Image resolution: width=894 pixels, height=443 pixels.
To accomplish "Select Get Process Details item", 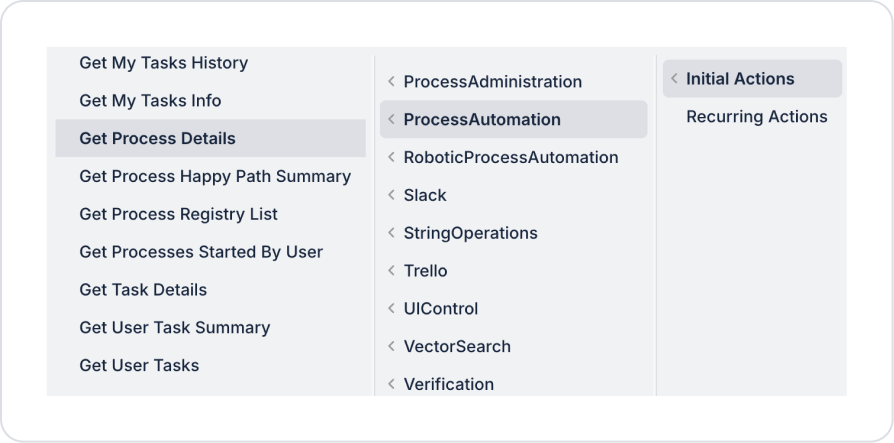I will point(157,139).
